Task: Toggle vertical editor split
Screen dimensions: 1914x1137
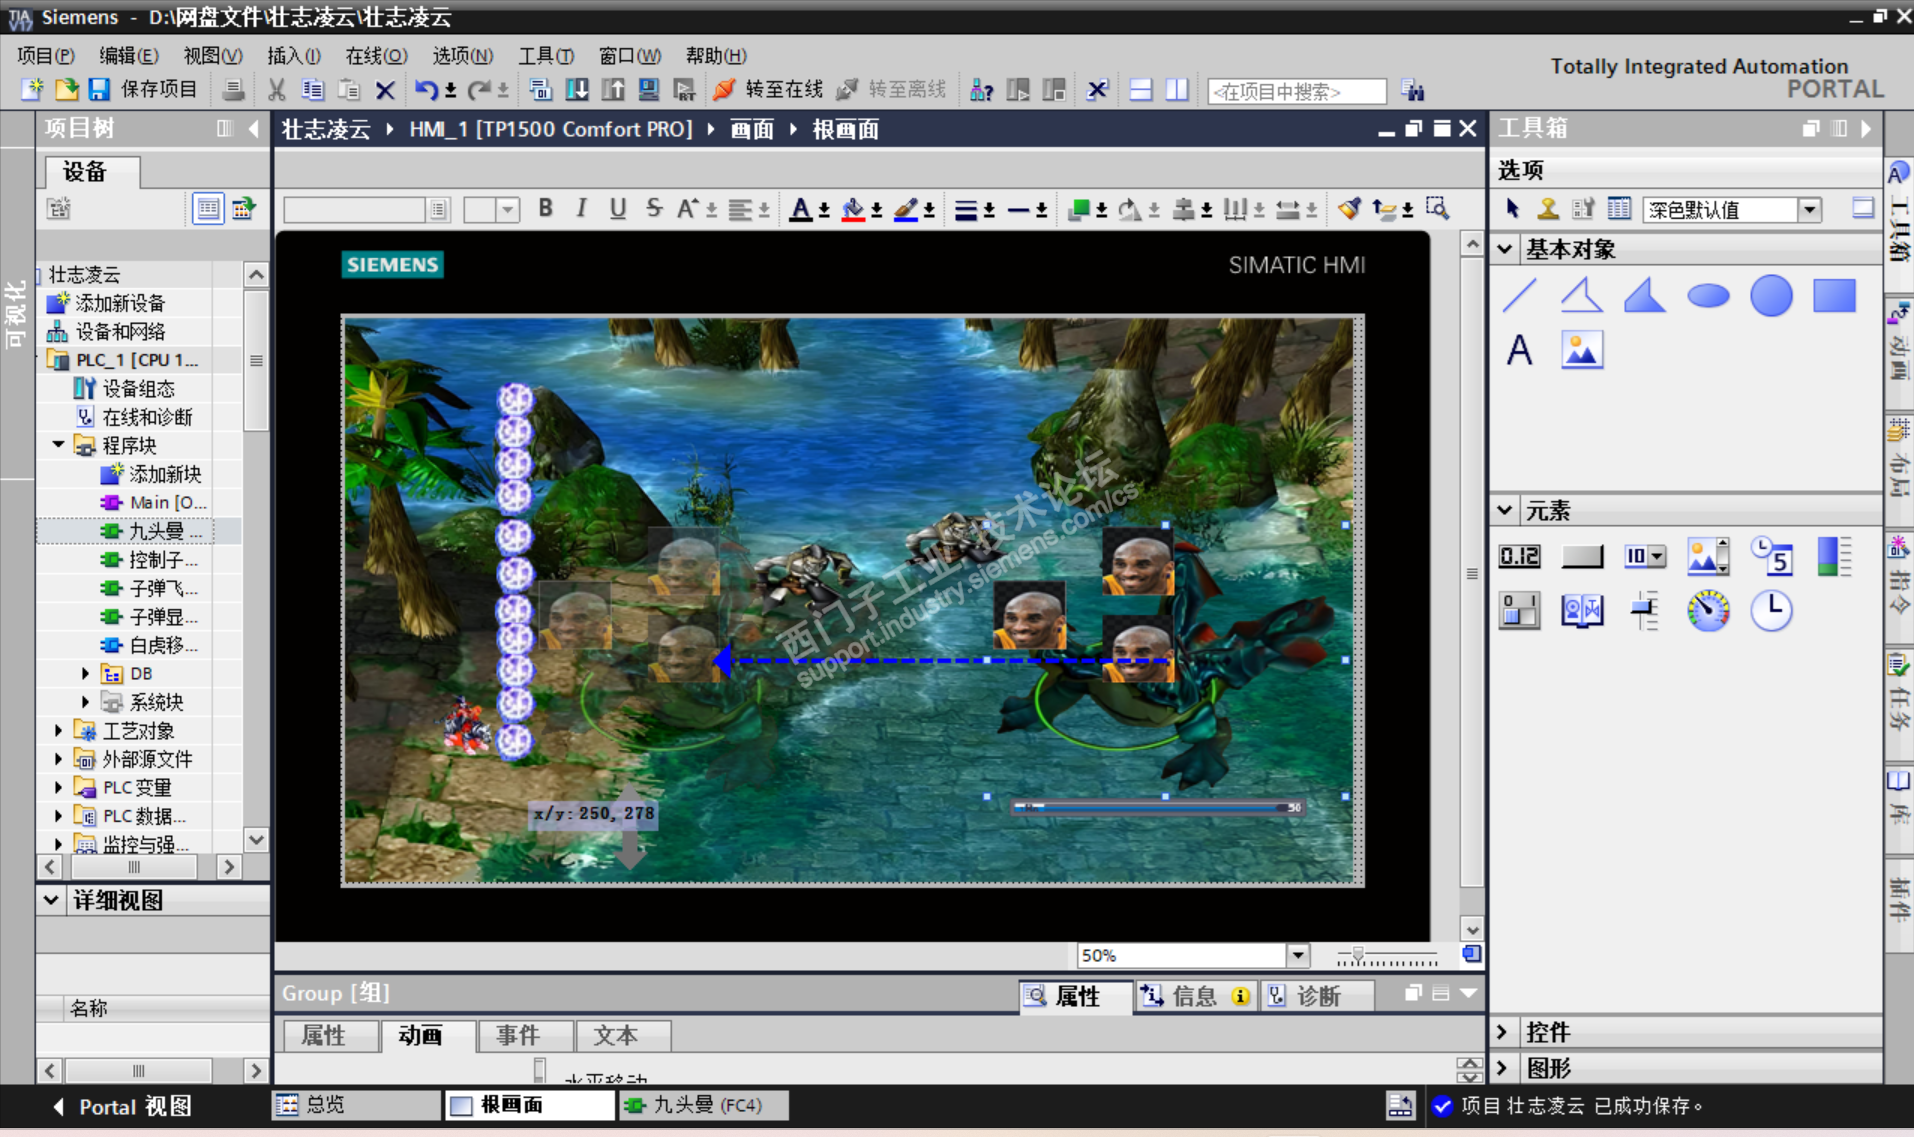Action: point(1177,90)
